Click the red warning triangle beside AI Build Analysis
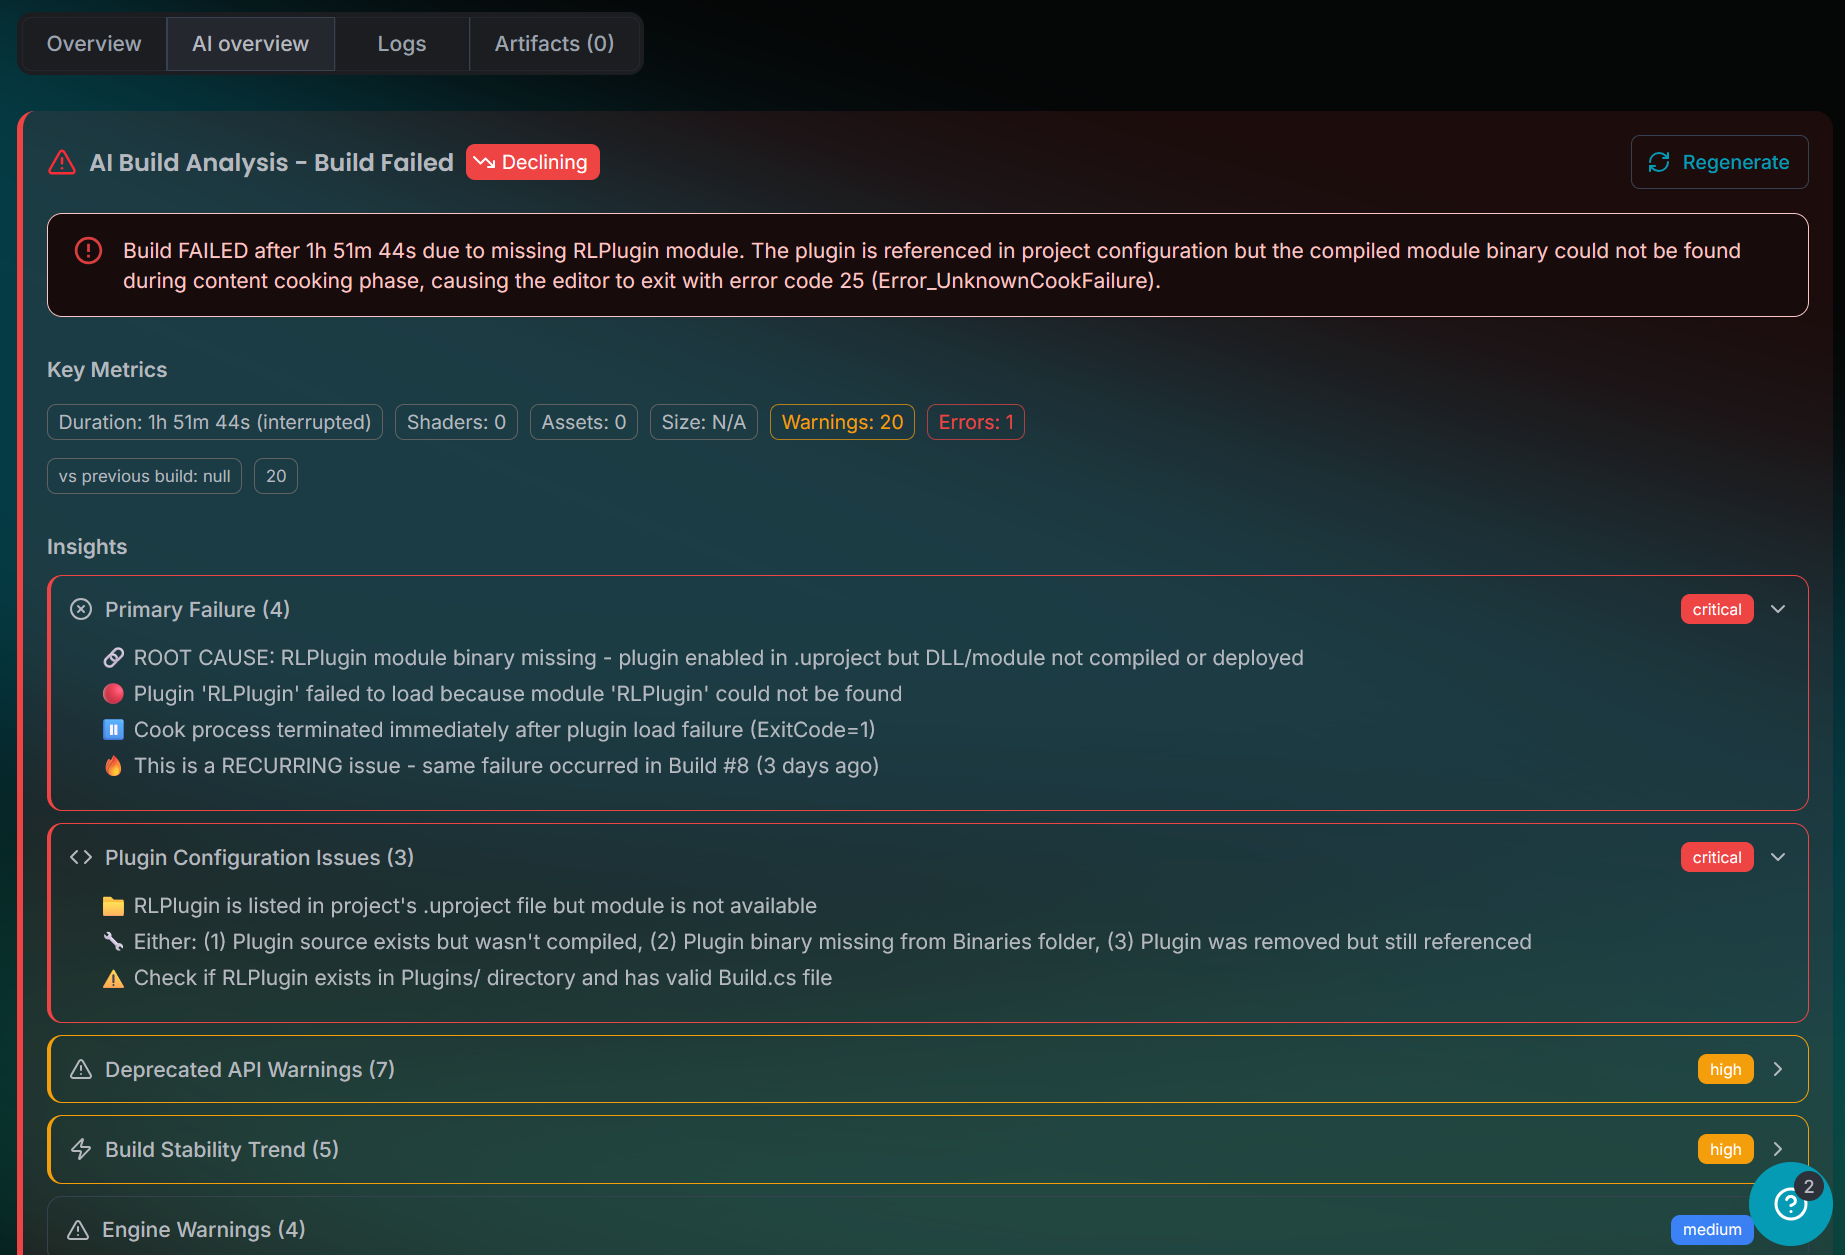The width and height of the screenshot is (1845, 1255). click(x=62, y=162)
